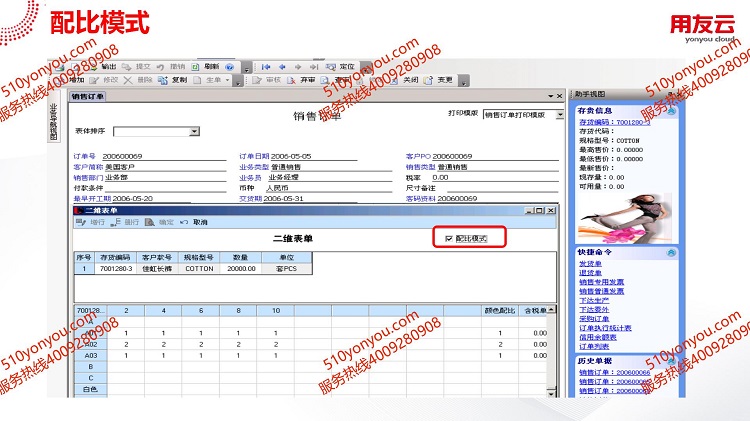Click the 销售专用发票 link

tap(600, 281)
